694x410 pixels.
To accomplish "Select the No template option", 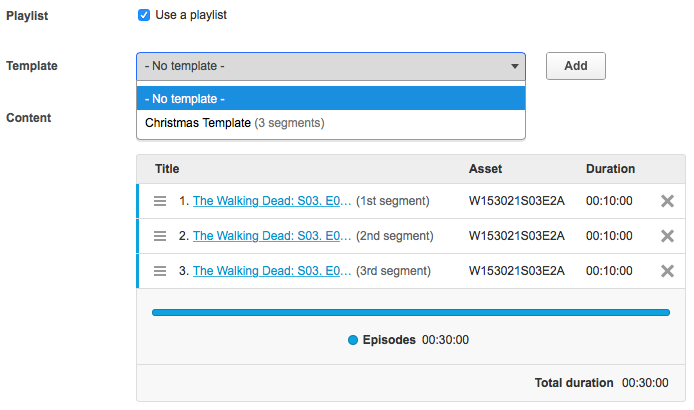I will (x=331, y=99).
